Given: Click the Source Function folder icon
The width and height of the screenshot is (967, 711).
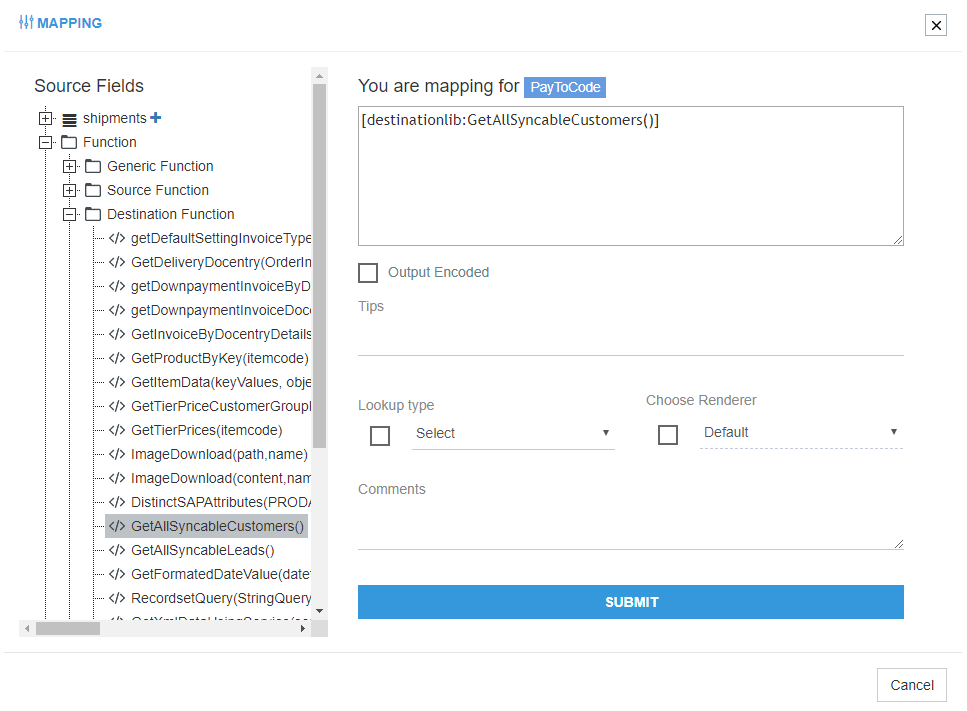Looking at the screenshot, I should pos(93,190).
